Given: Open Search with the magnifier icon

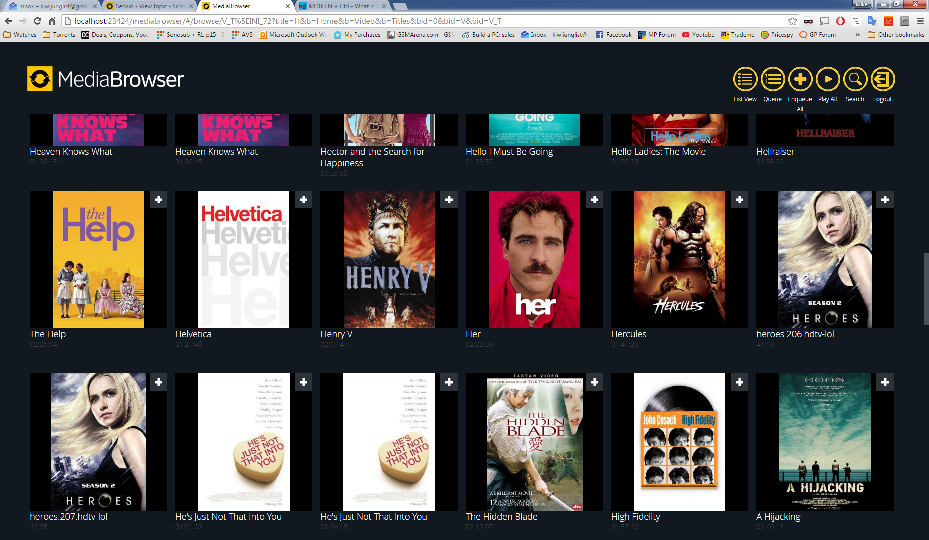Looking at the screenshot, I should [x=855, y=80].
